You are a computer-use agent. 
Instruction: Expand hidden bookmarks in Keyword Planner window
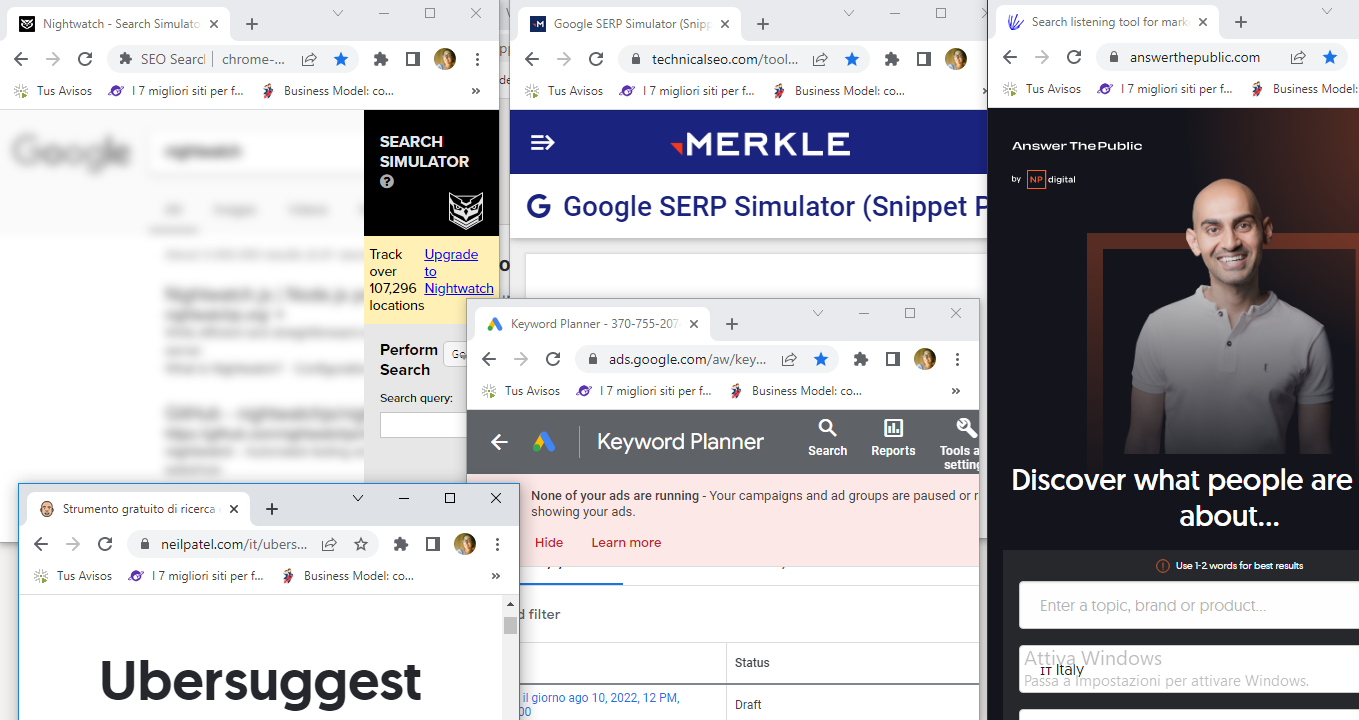(955, 391)
